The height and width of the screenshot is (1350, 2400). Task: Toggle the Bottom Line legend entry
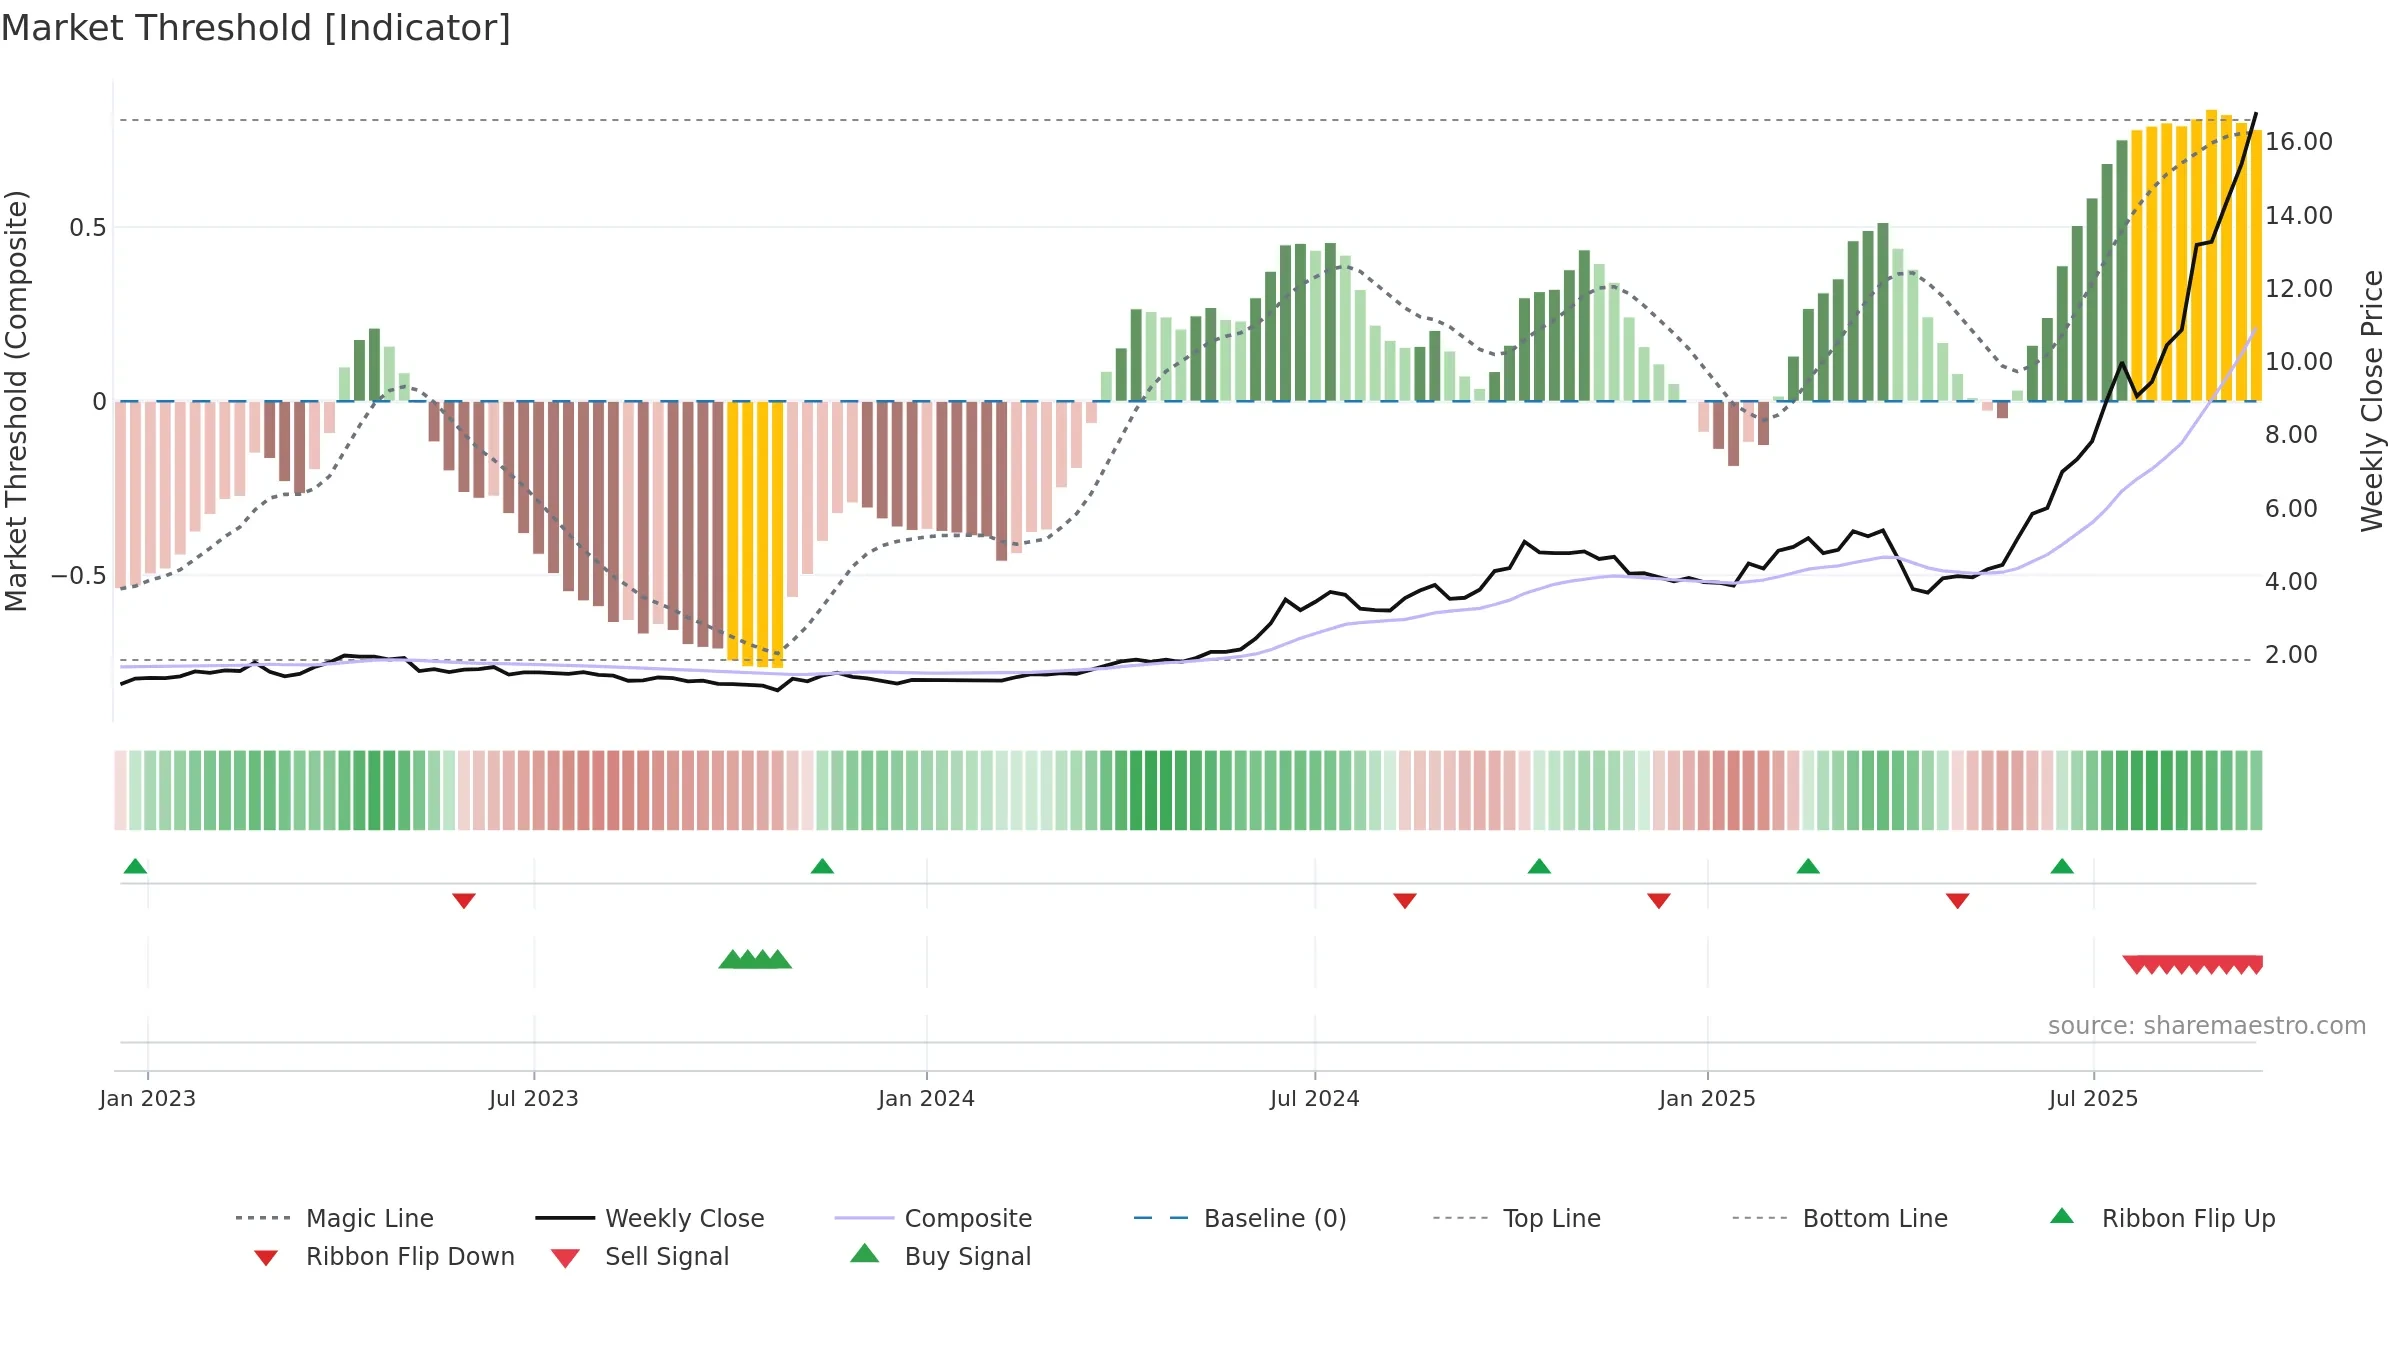pos(1840,1218)
